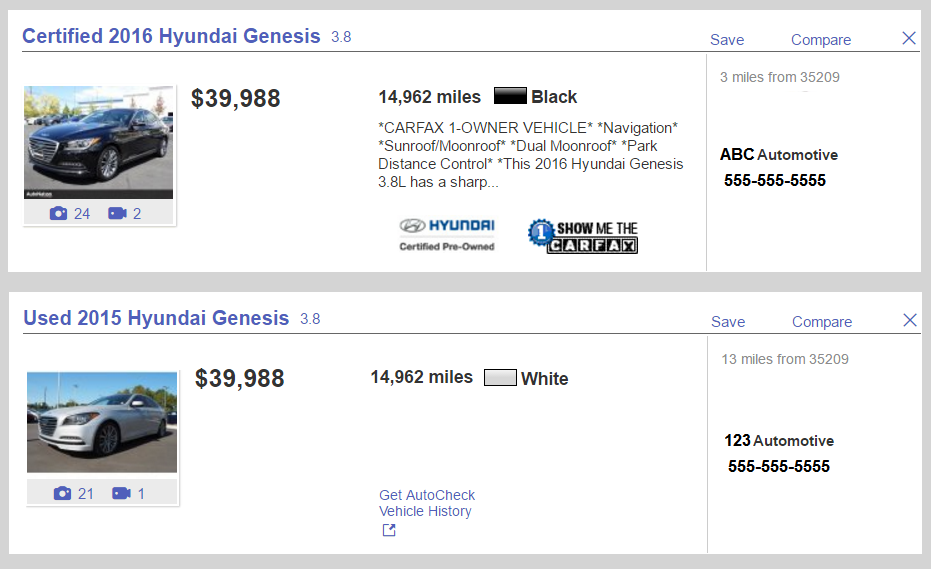Screen dimensions: 931x569
Task: Open Certified 2016 Hyundai Genesis title link
Action: [x=171, y=36]
